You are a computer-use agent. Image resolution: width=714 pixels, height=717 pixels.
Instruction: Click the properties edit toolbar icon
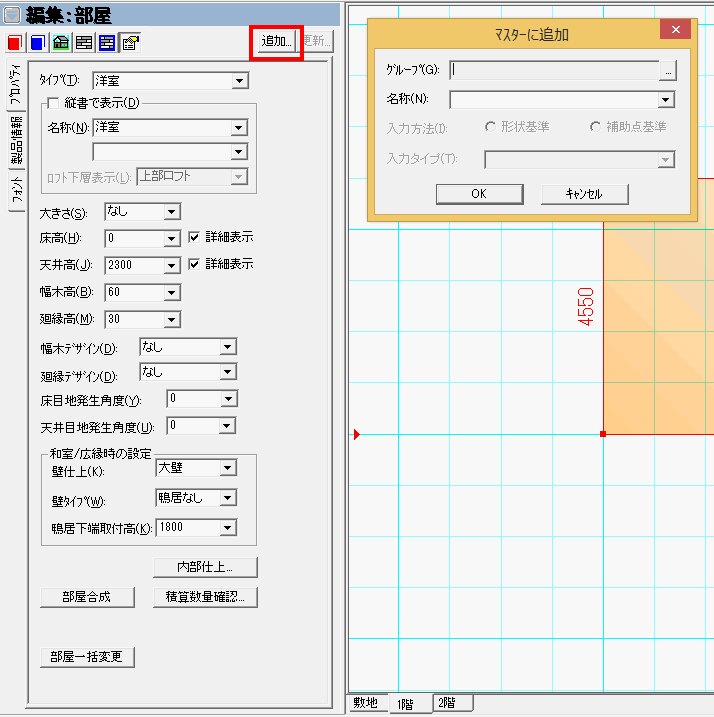tap(130, 43)
